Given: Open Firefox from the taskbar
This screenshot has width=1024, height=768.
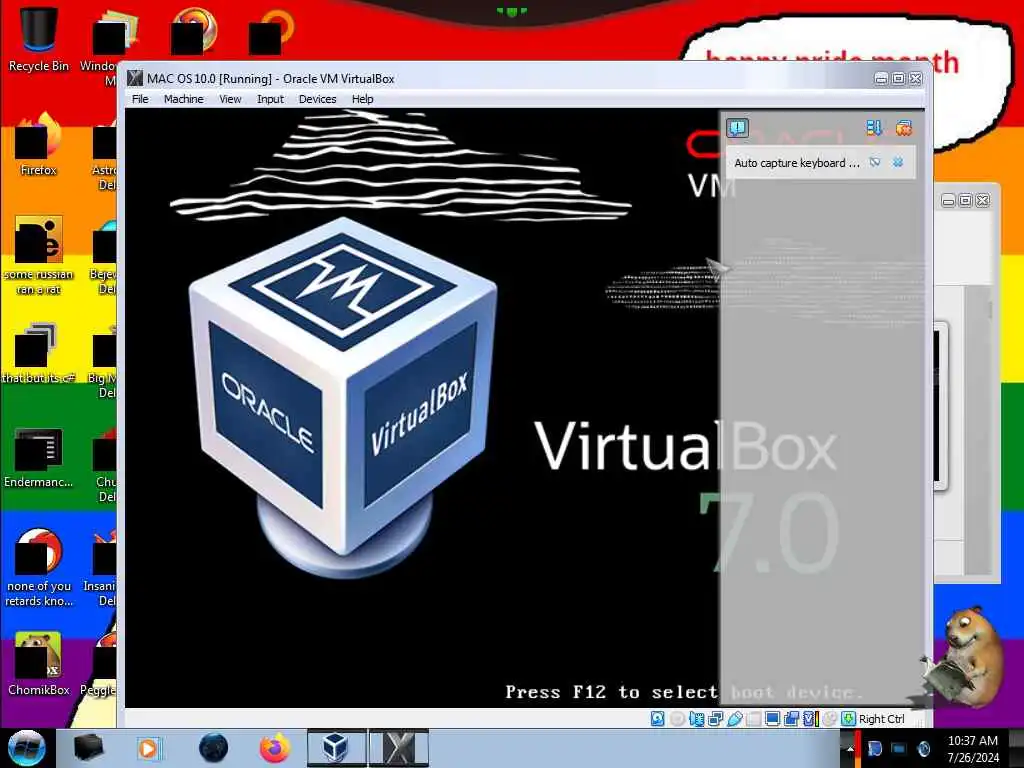Looking at the screenshot, I should click(275, 748).
